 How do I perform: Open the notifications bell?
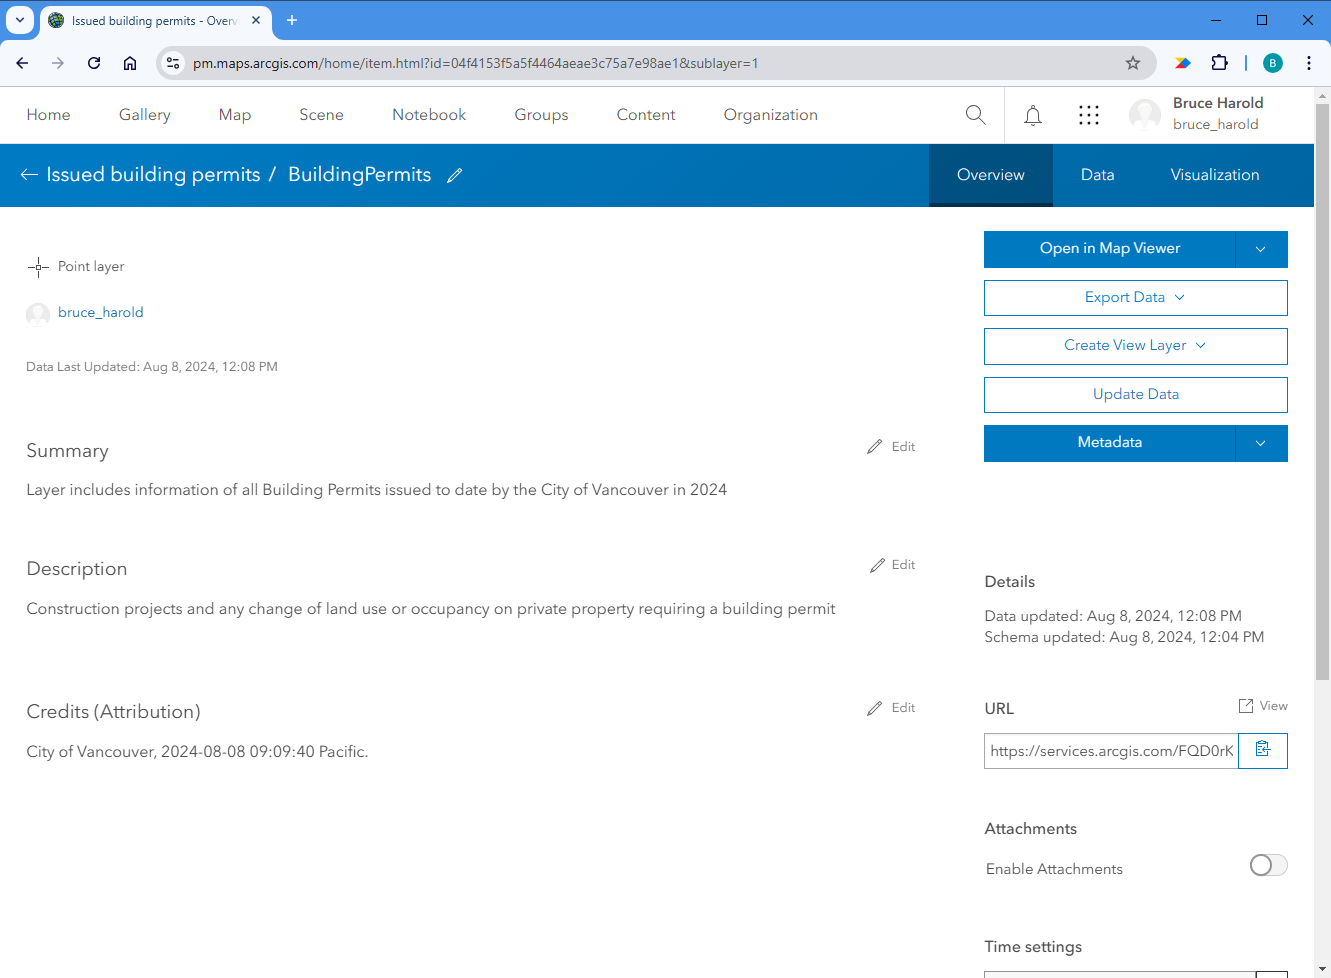[x=1032, y=114]
